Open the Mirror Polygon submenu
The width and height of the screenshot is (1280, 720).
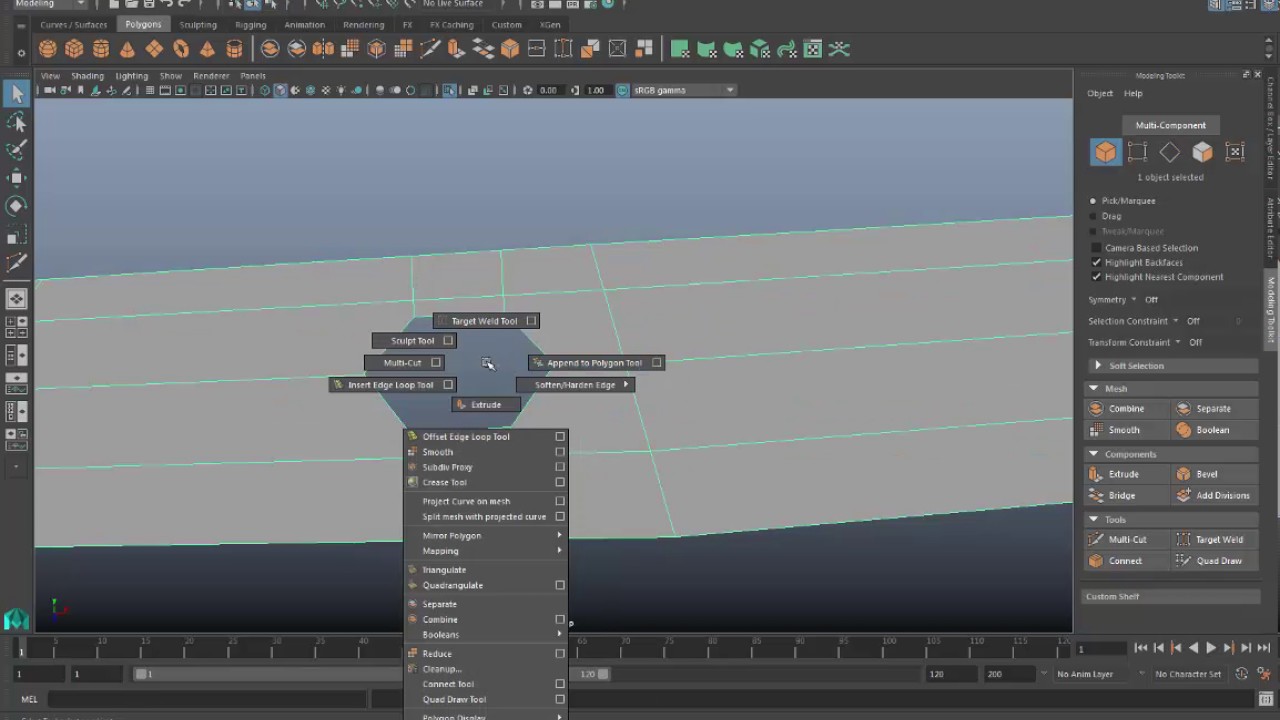(x=485, y=536)
